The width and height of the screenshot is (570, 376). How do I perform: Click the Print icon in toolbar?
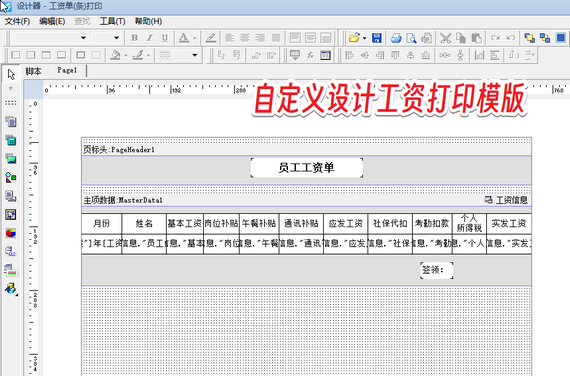point(396,38)
